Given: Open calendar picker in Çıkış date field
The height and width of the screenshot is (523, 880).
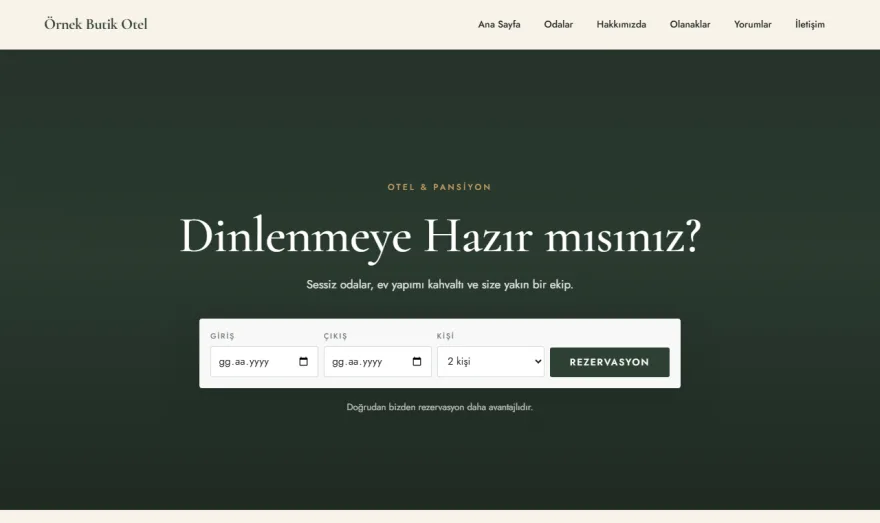Looking at the screenshot, I should point(417,361).
